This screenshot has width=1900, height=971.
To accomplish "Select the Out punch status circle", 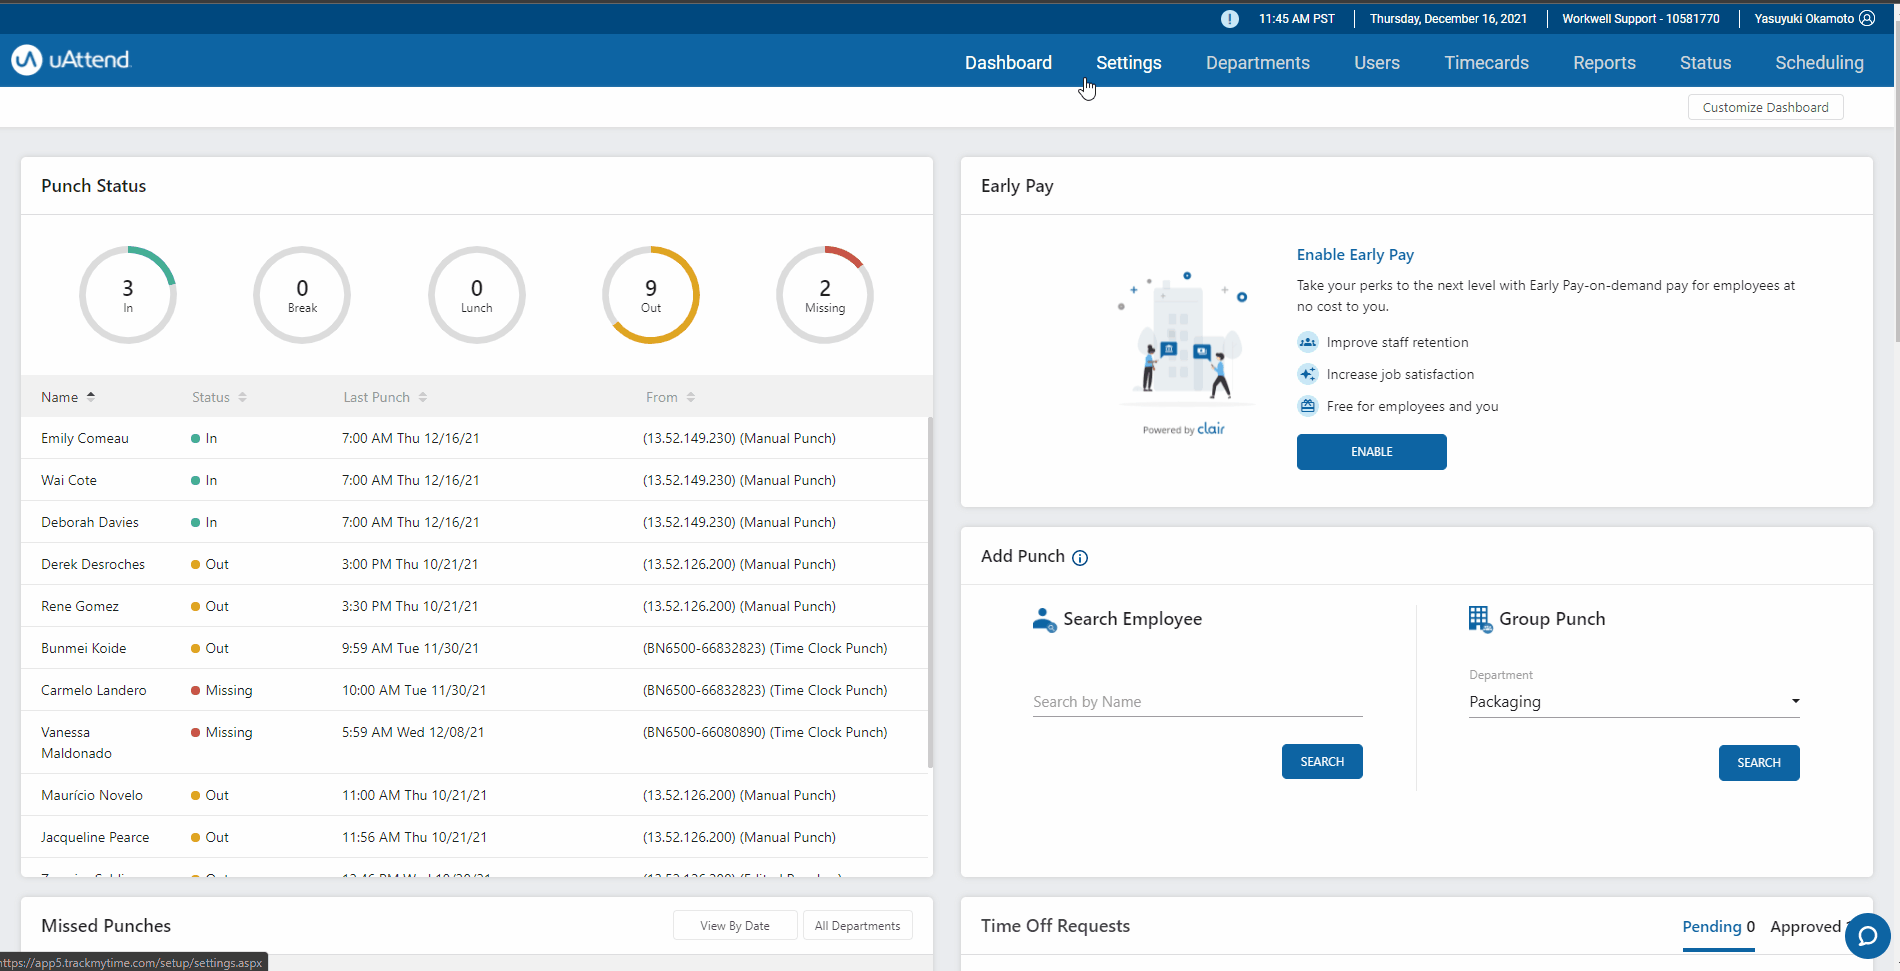I will pyautogui.click(x=650, y=295).
